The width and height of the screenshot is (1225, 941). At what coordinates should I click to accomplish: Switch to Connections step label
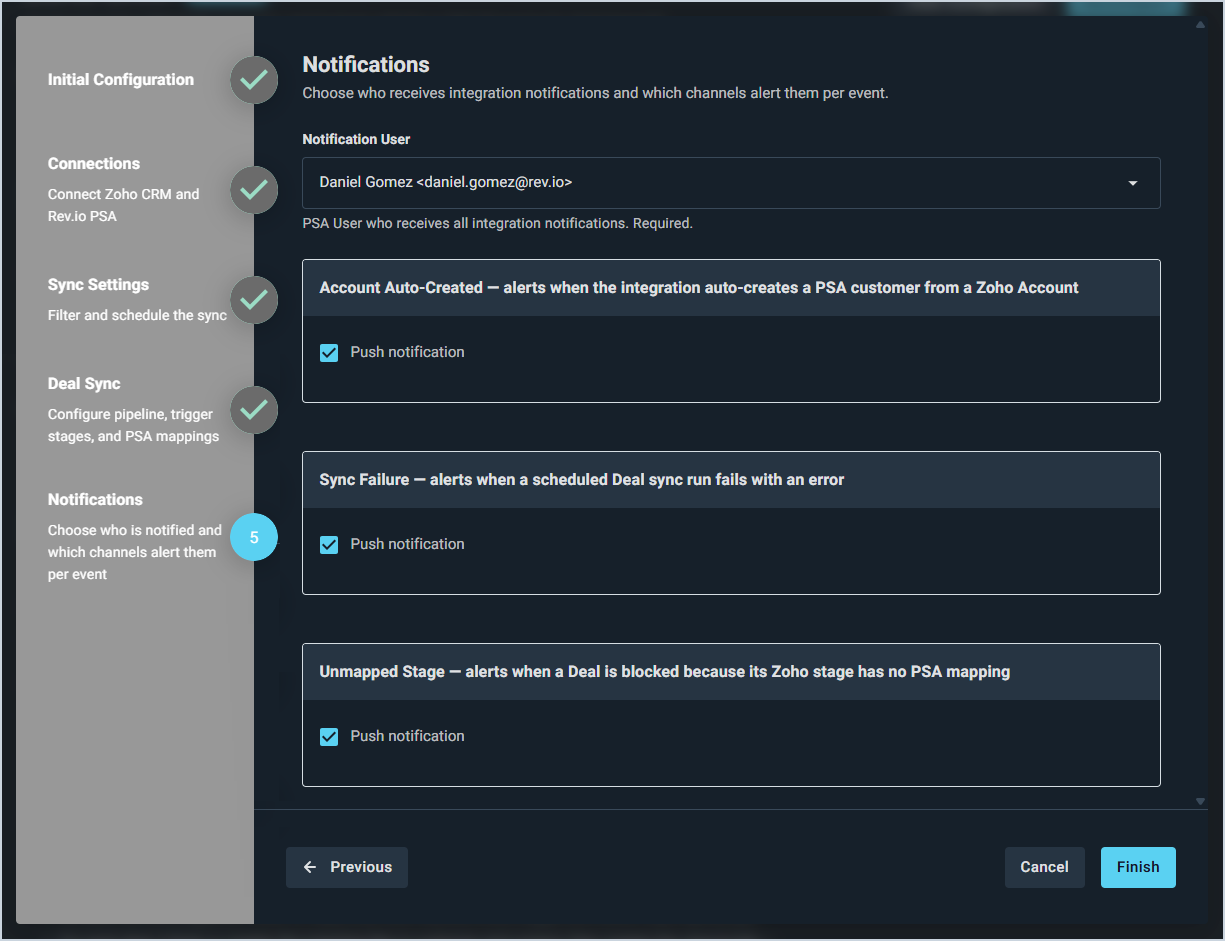pos(94,164)
